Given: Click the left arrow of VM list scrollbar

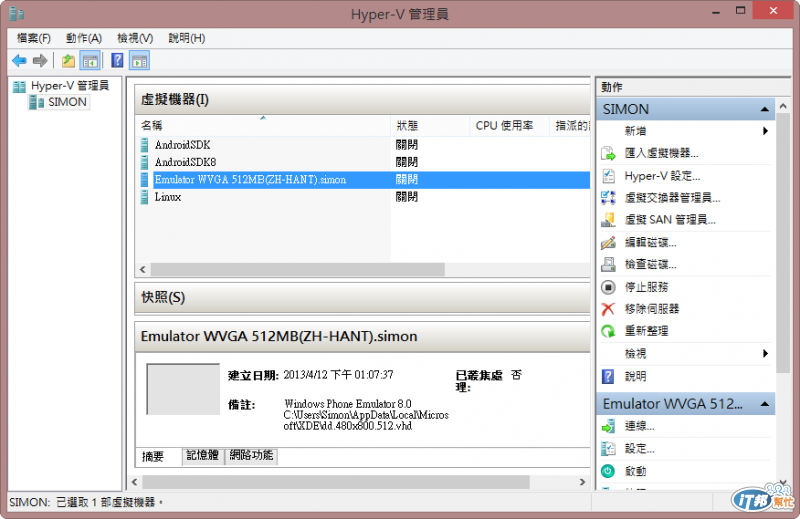Looking at the screenshot, I should pos(143,269).
